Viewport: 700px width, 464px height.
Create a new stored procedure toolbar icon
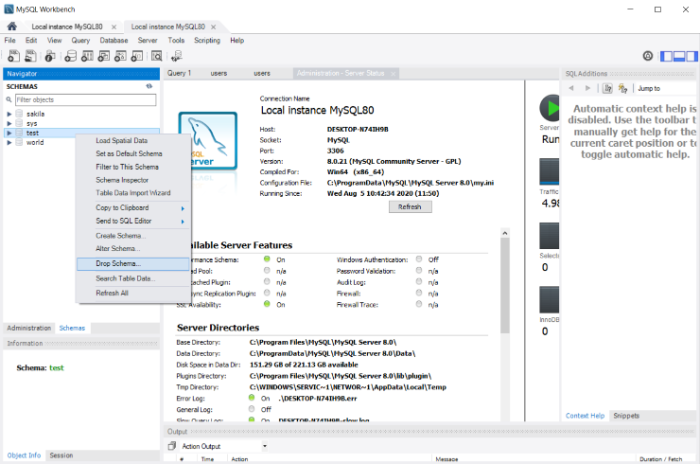point(120,56)
